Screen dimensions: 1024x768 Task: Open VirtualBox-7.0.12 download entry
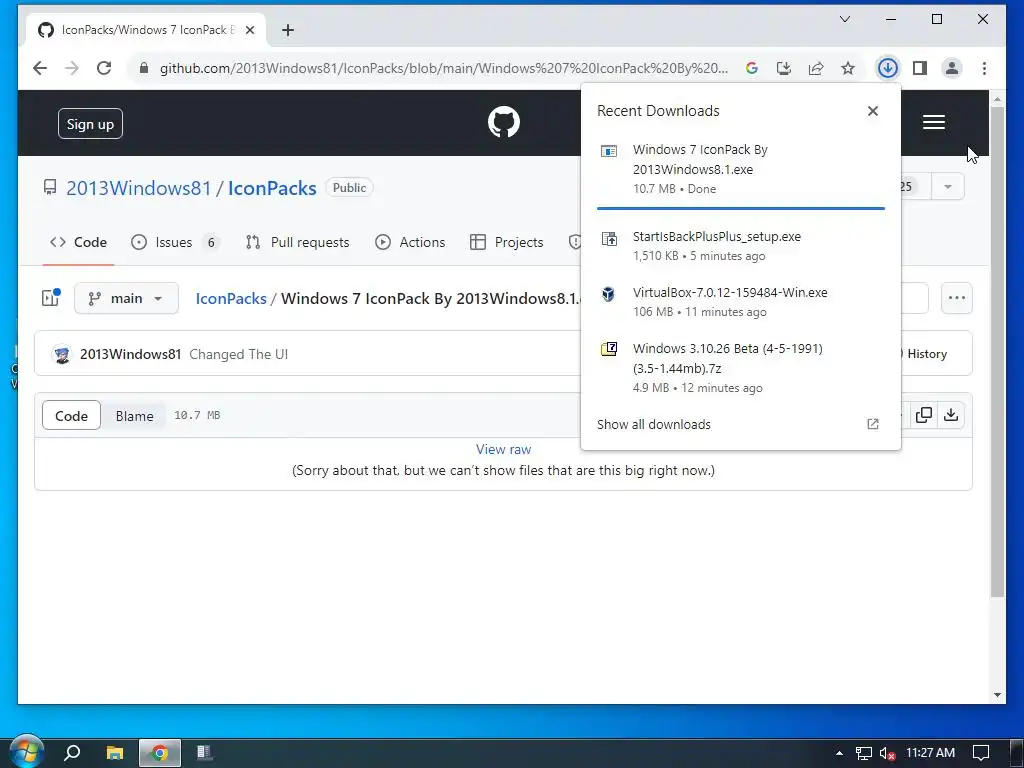pyautogui.click(x=741, y=302)
